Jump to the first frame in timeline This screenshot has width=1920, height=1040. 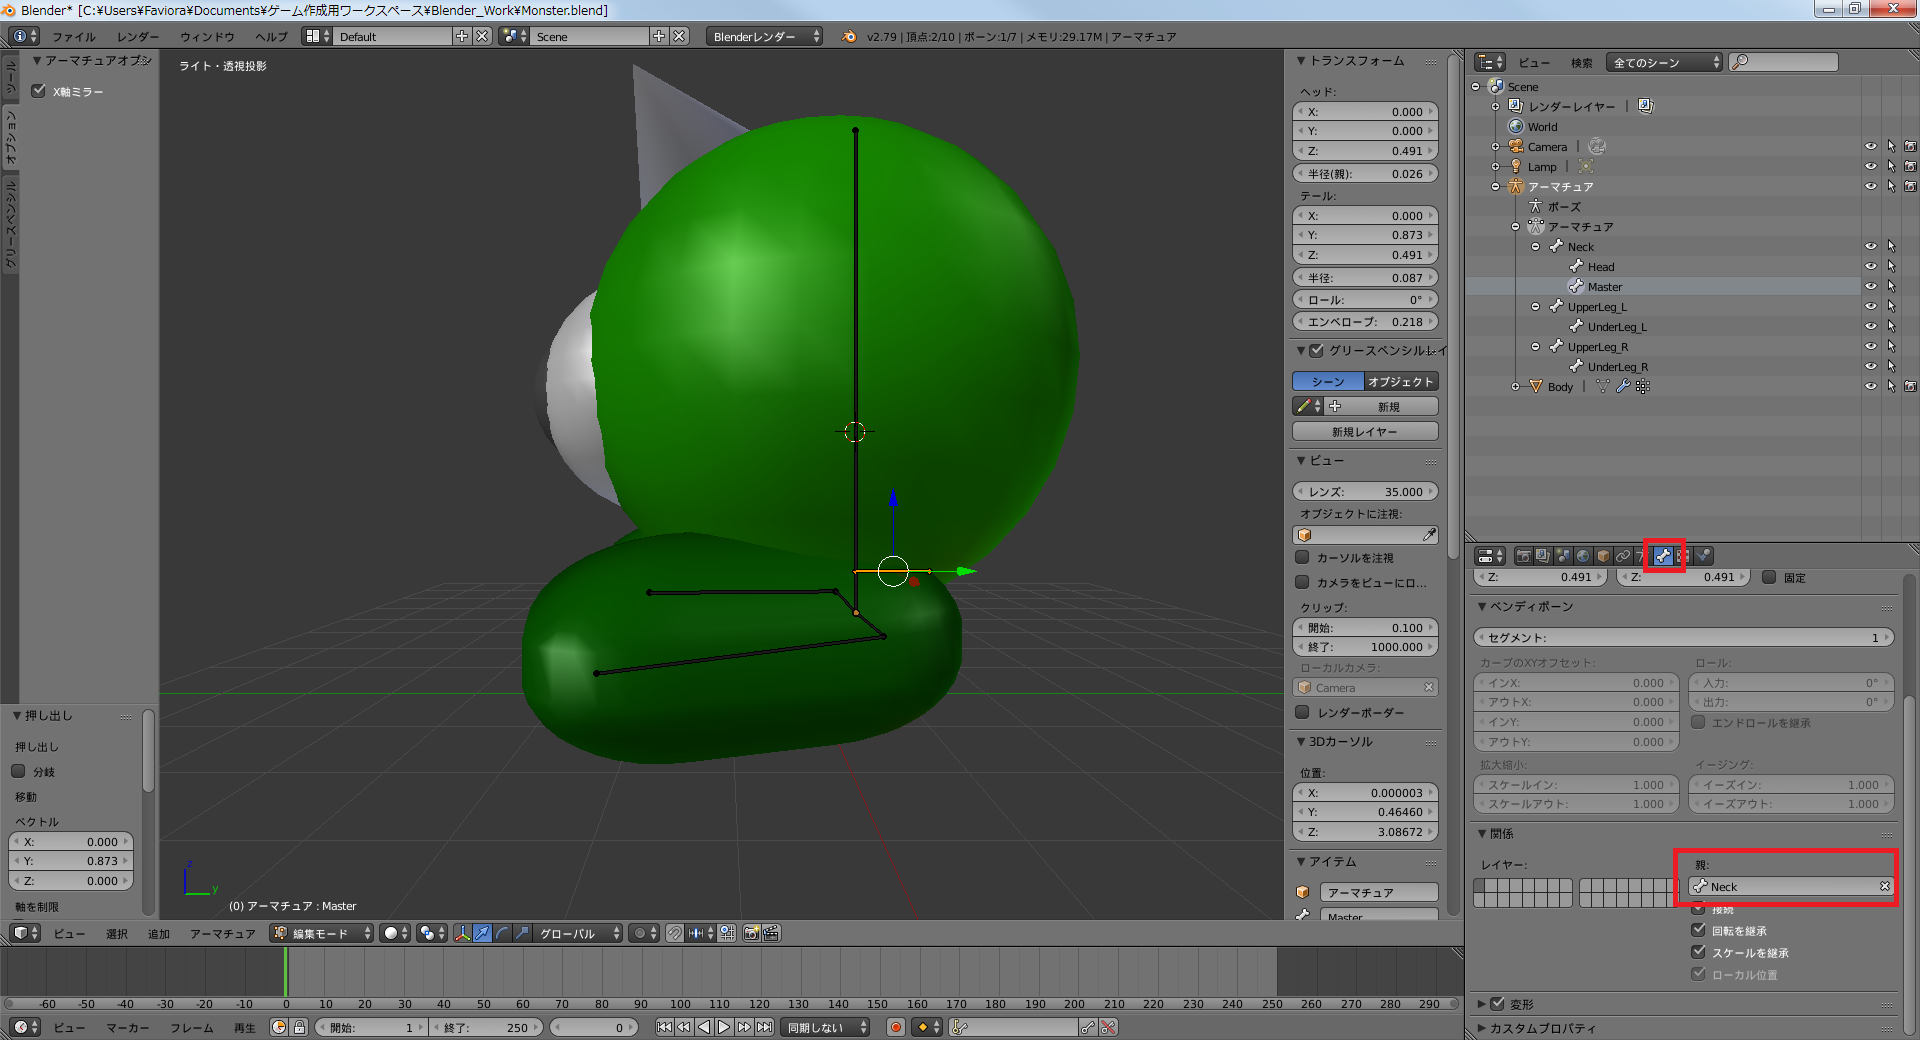pos(664,1027)
